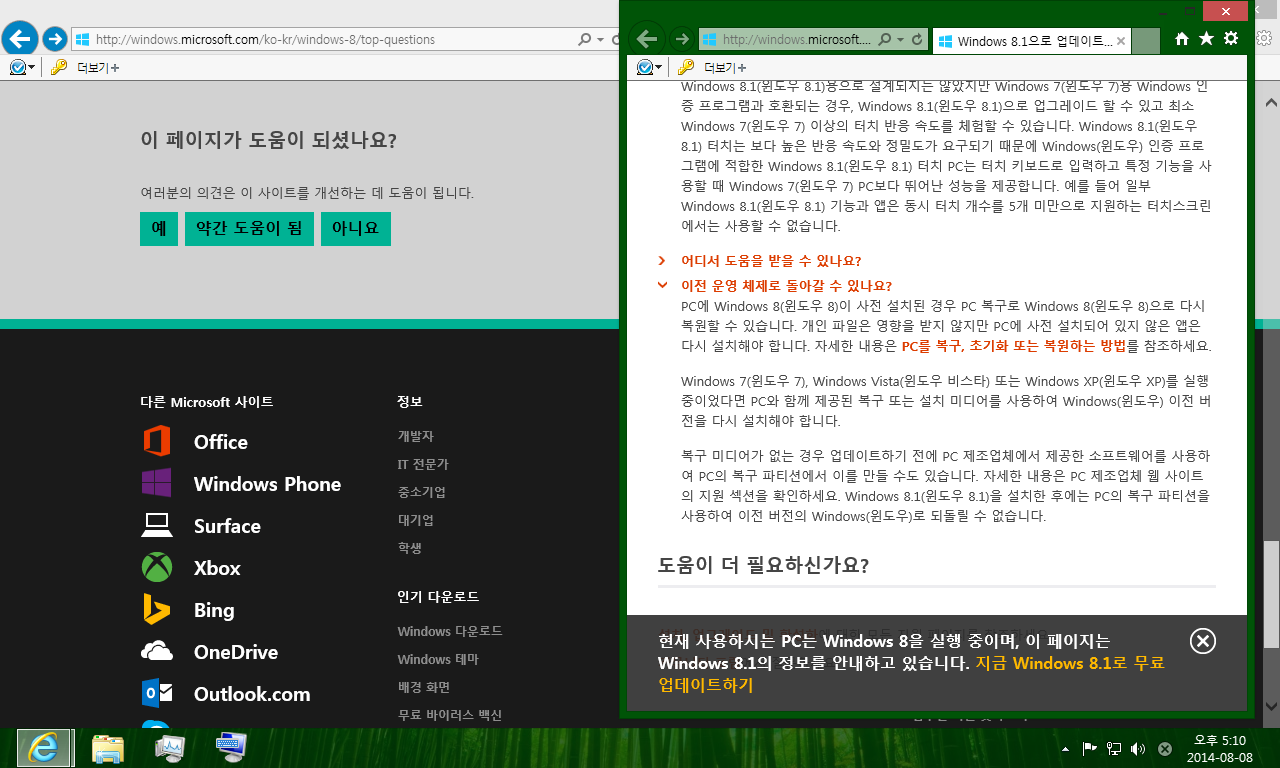Click the background window address bar URL
This screenshot has height=768, width=1280.
266,40
